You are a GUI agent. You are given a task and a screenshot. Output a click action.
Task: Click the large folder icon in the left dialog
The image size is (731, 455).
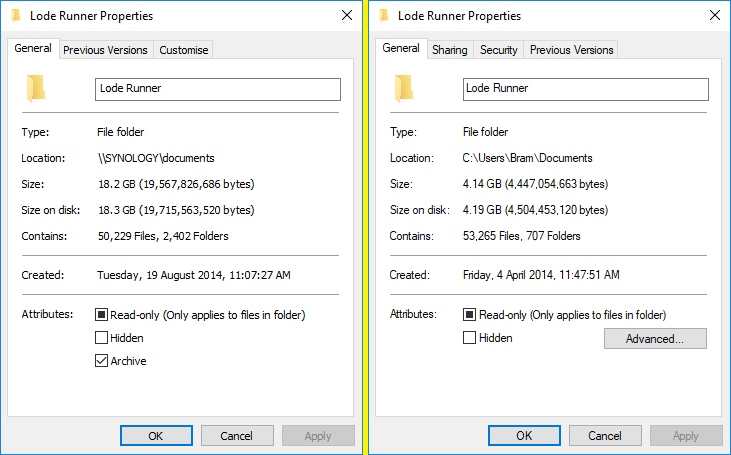[36, 88]
